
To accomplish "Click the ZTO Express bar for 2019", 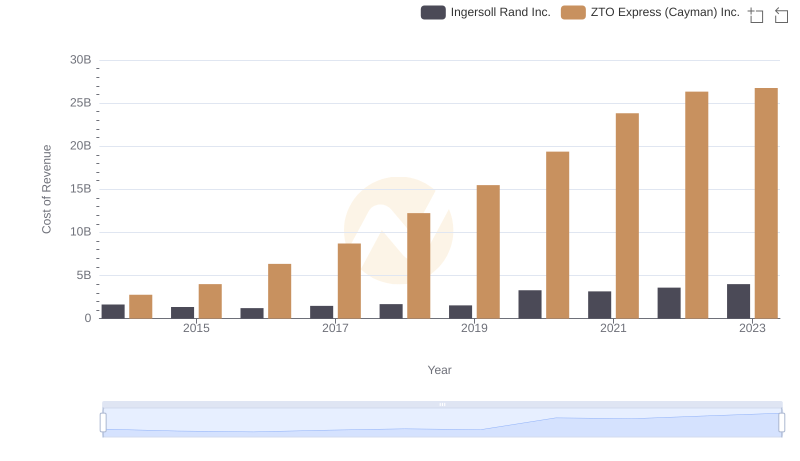I will pos(488,252).
